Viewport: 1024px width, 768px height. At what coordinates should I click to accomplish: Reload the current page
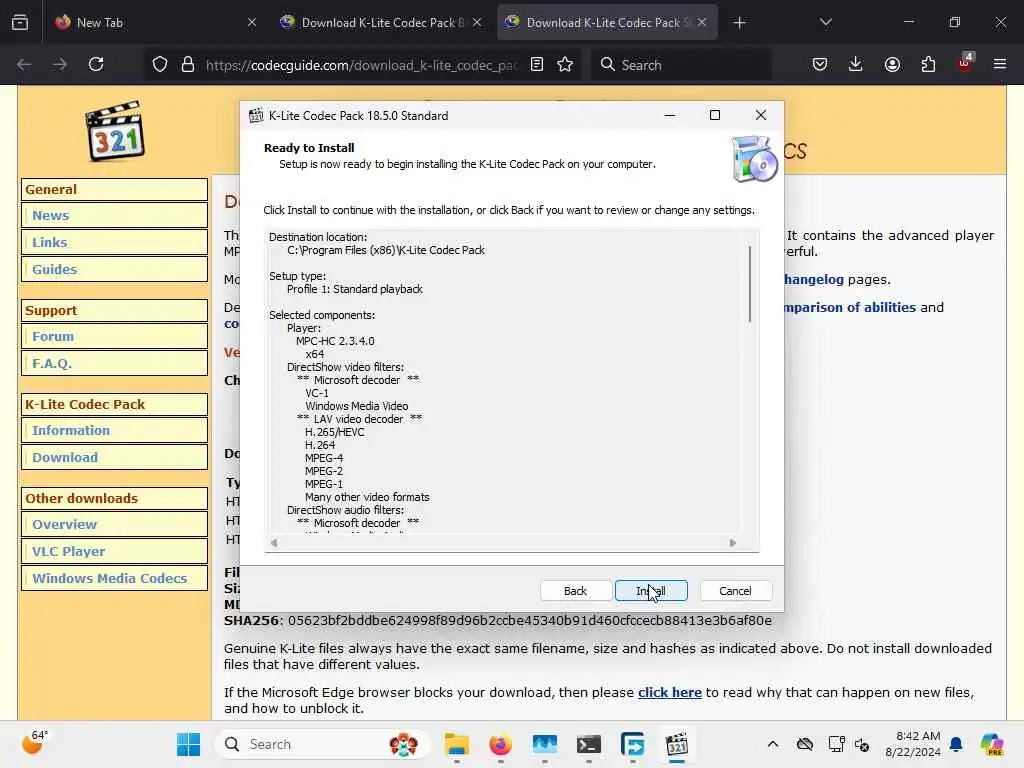click(x=96, y=64)
